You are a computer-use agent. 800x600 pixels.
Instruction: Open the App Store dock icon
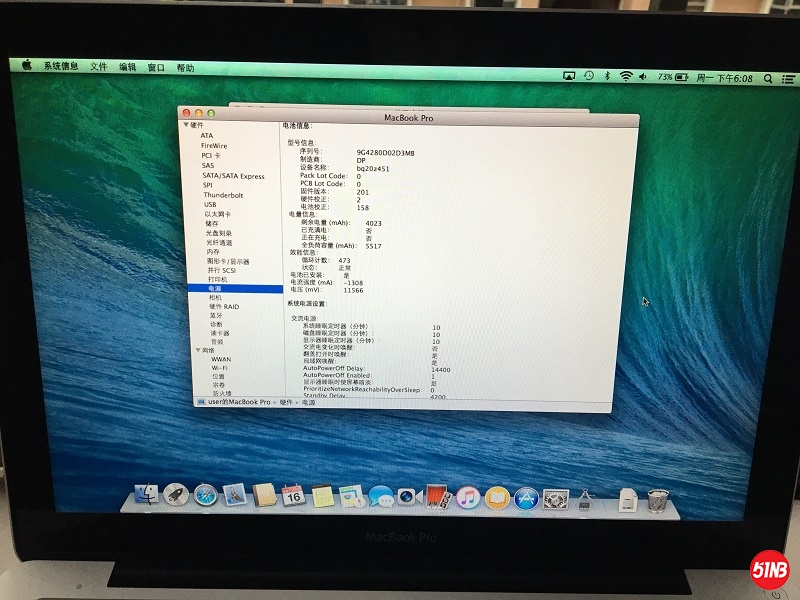coord(527,497)
